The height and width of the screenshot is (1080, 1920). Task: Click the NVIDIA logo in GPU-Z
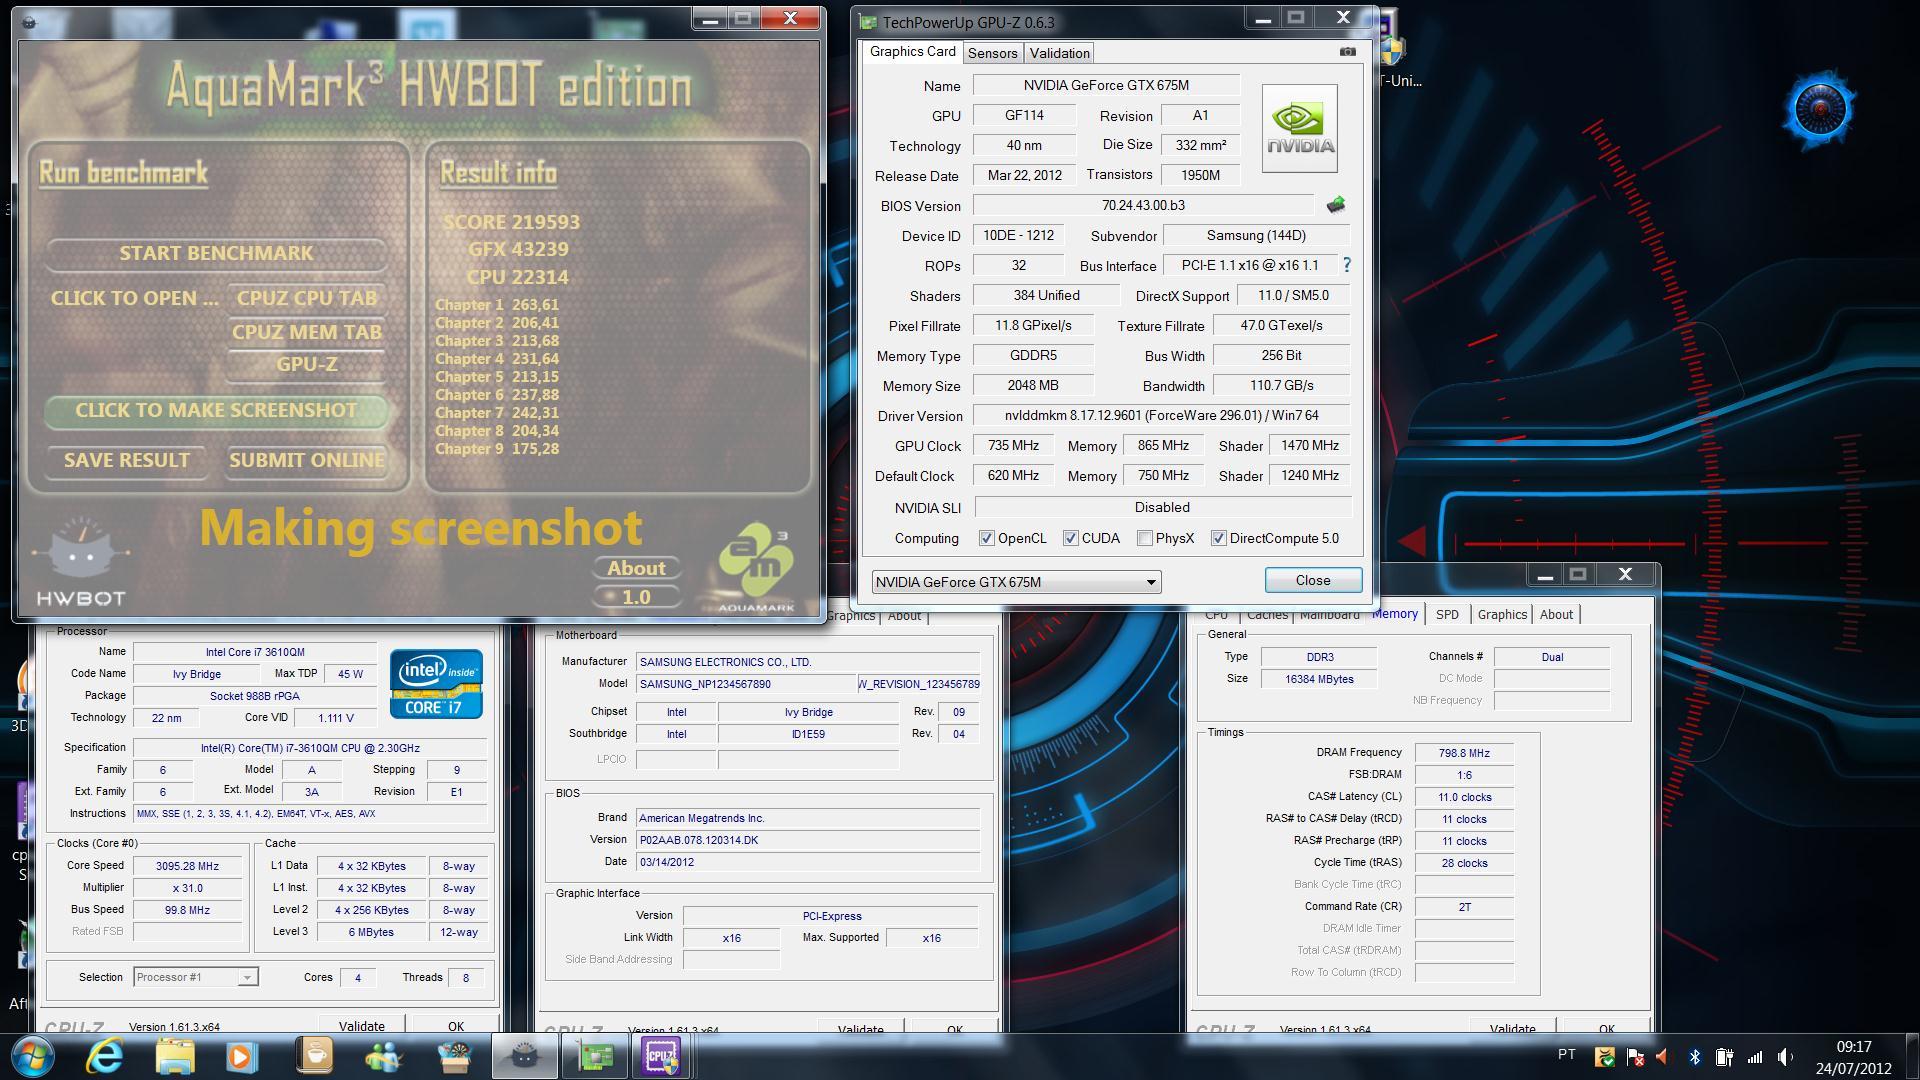[x=1299, y=128]
